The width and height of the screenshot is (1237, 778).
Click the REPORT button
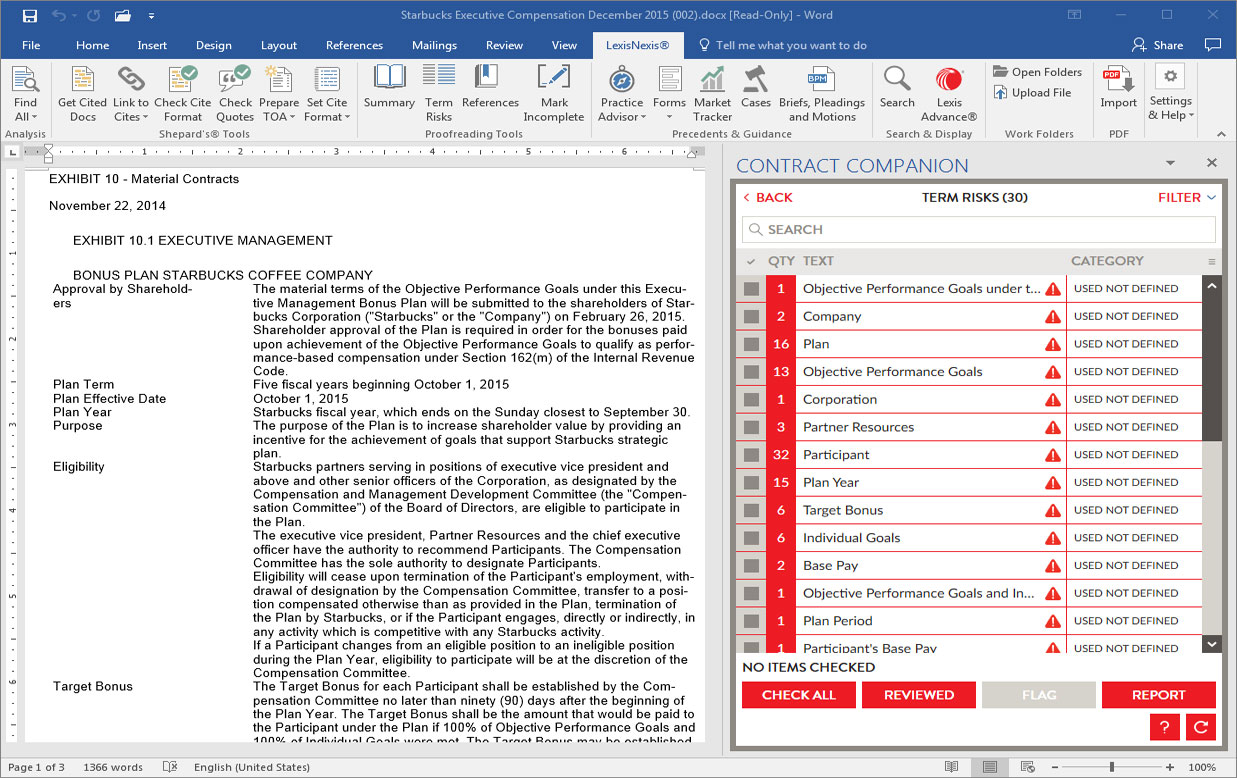(x=1159, y=695)
